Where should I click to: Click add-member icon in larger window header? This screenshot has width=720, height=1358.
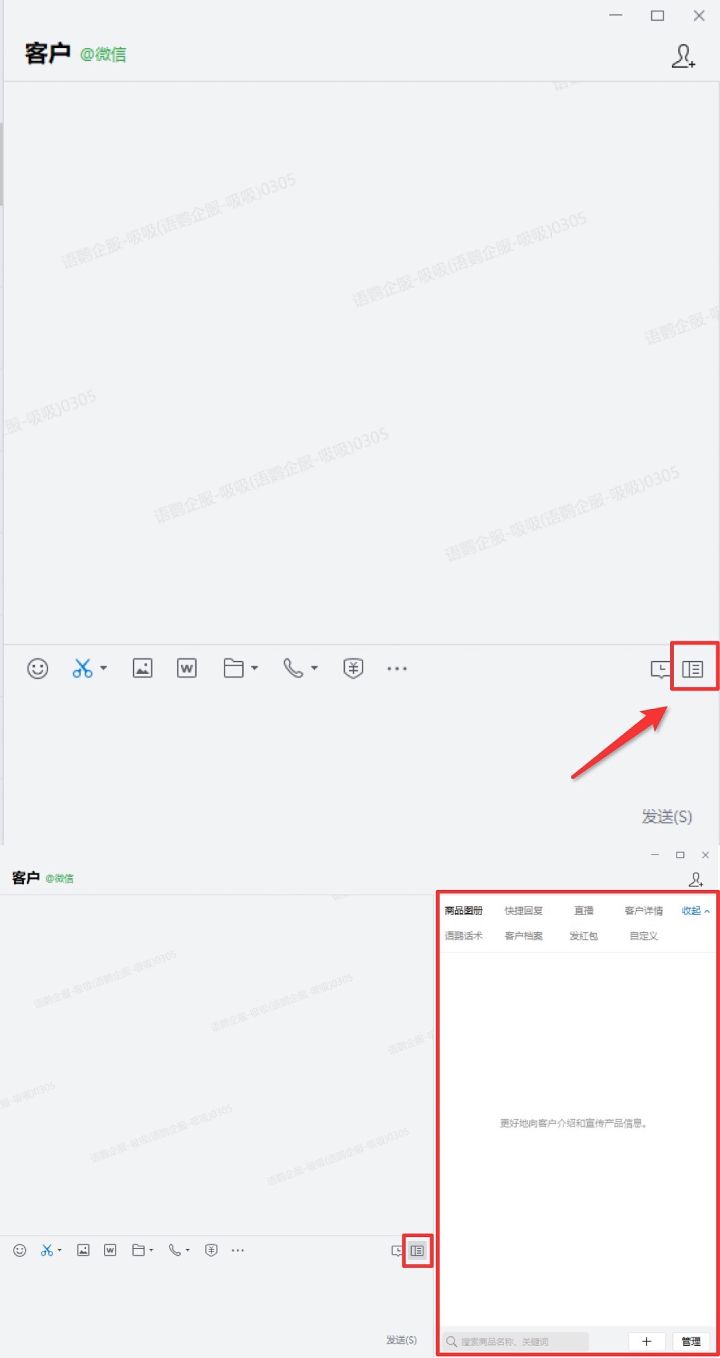point(683,56)
